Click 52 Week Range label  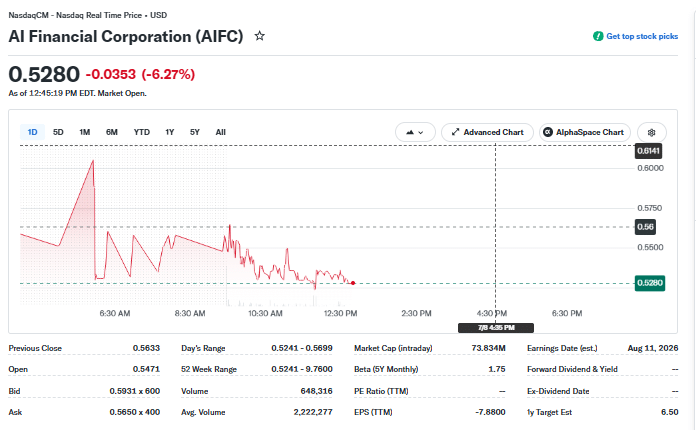click(x=209, y=369)
